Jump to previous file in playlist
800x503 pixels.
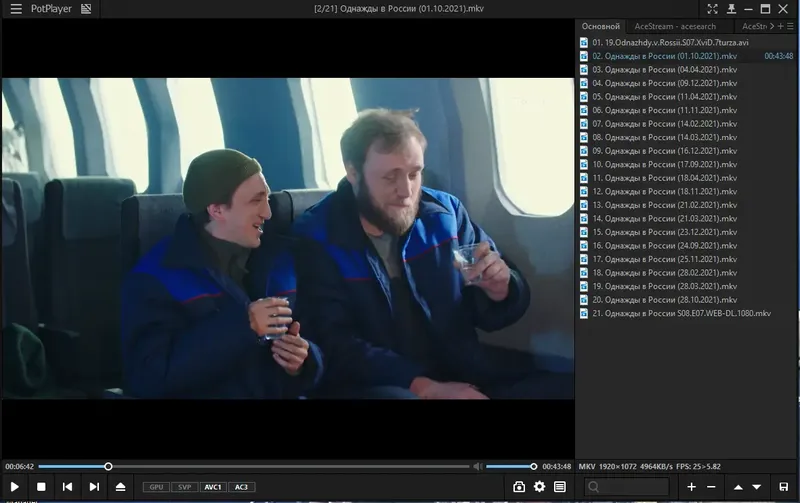(67, 487)
